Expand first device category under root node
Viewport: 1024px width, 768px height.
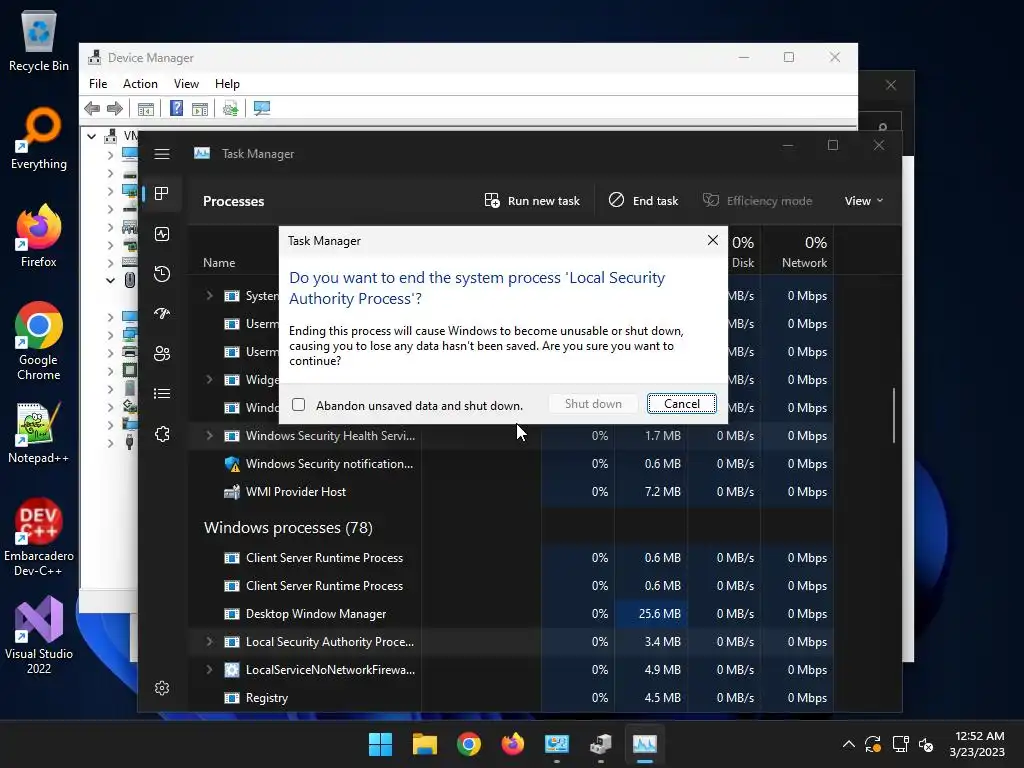[x=110, y=155]
